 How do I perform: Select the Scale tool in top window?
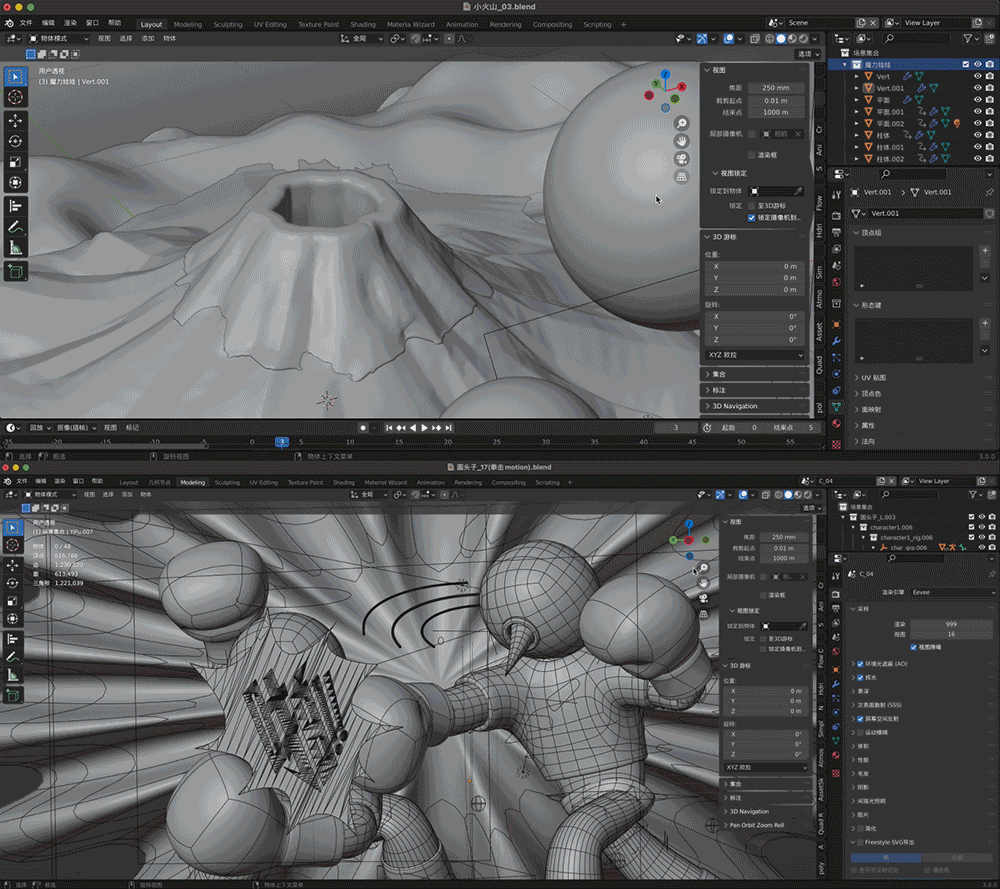point(15,162)
